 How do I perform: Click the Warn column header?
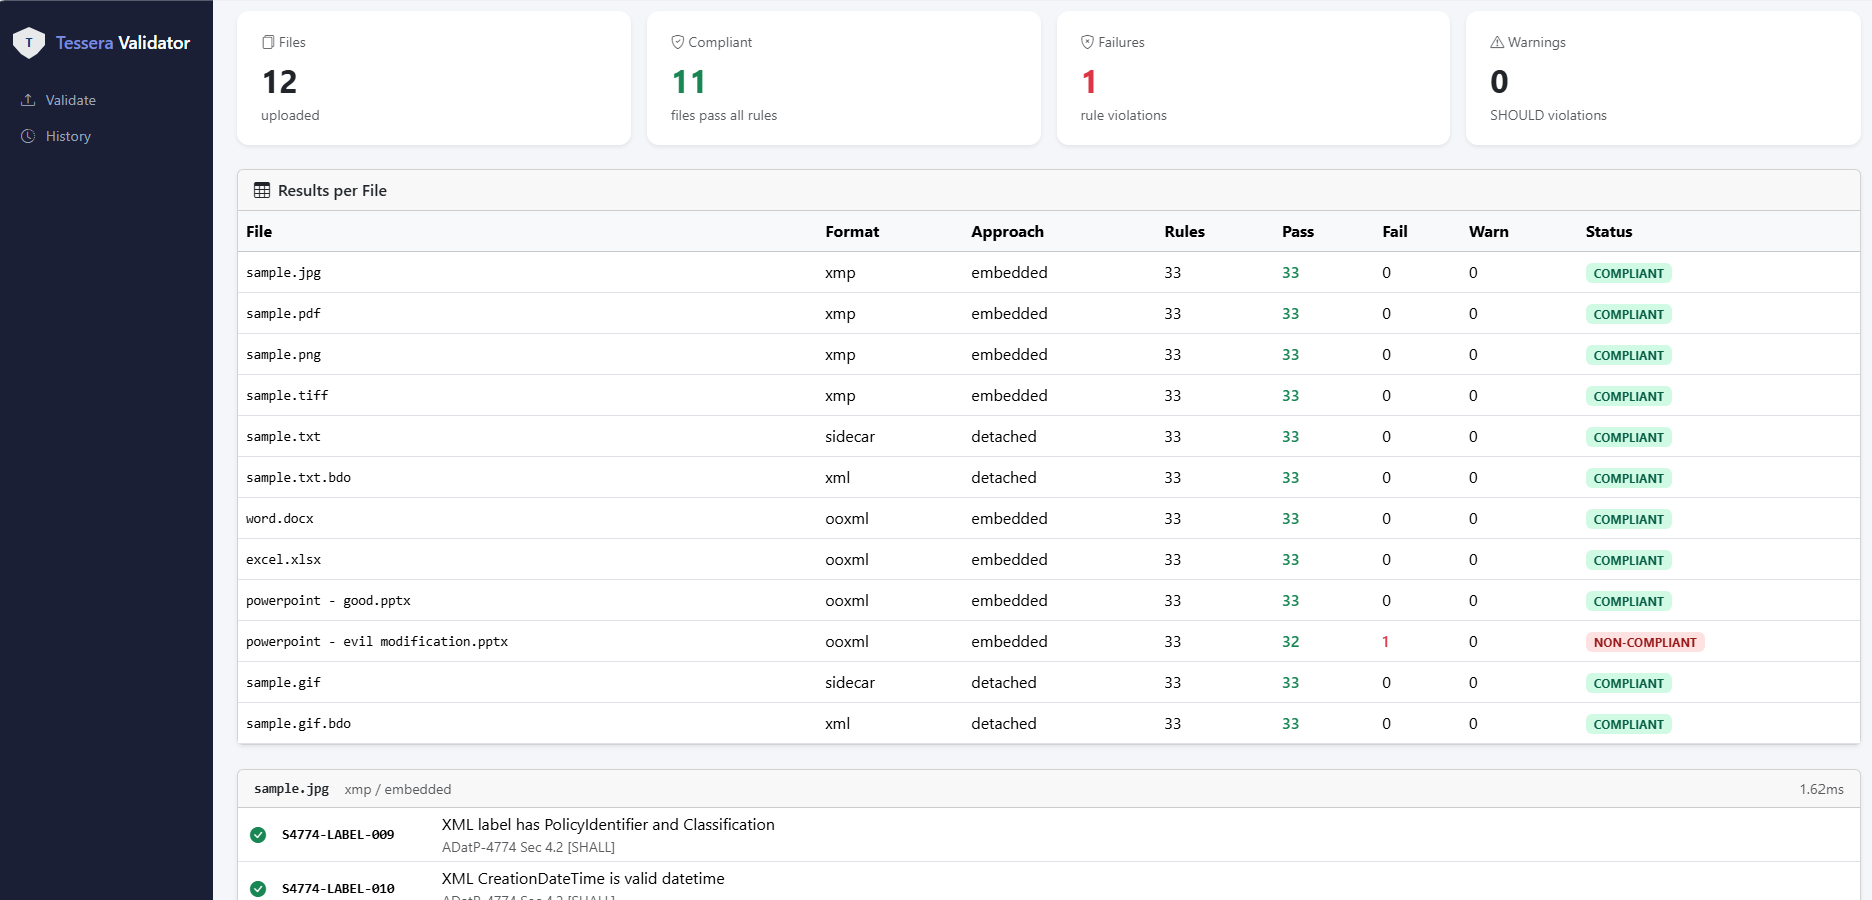[1488, 231]
